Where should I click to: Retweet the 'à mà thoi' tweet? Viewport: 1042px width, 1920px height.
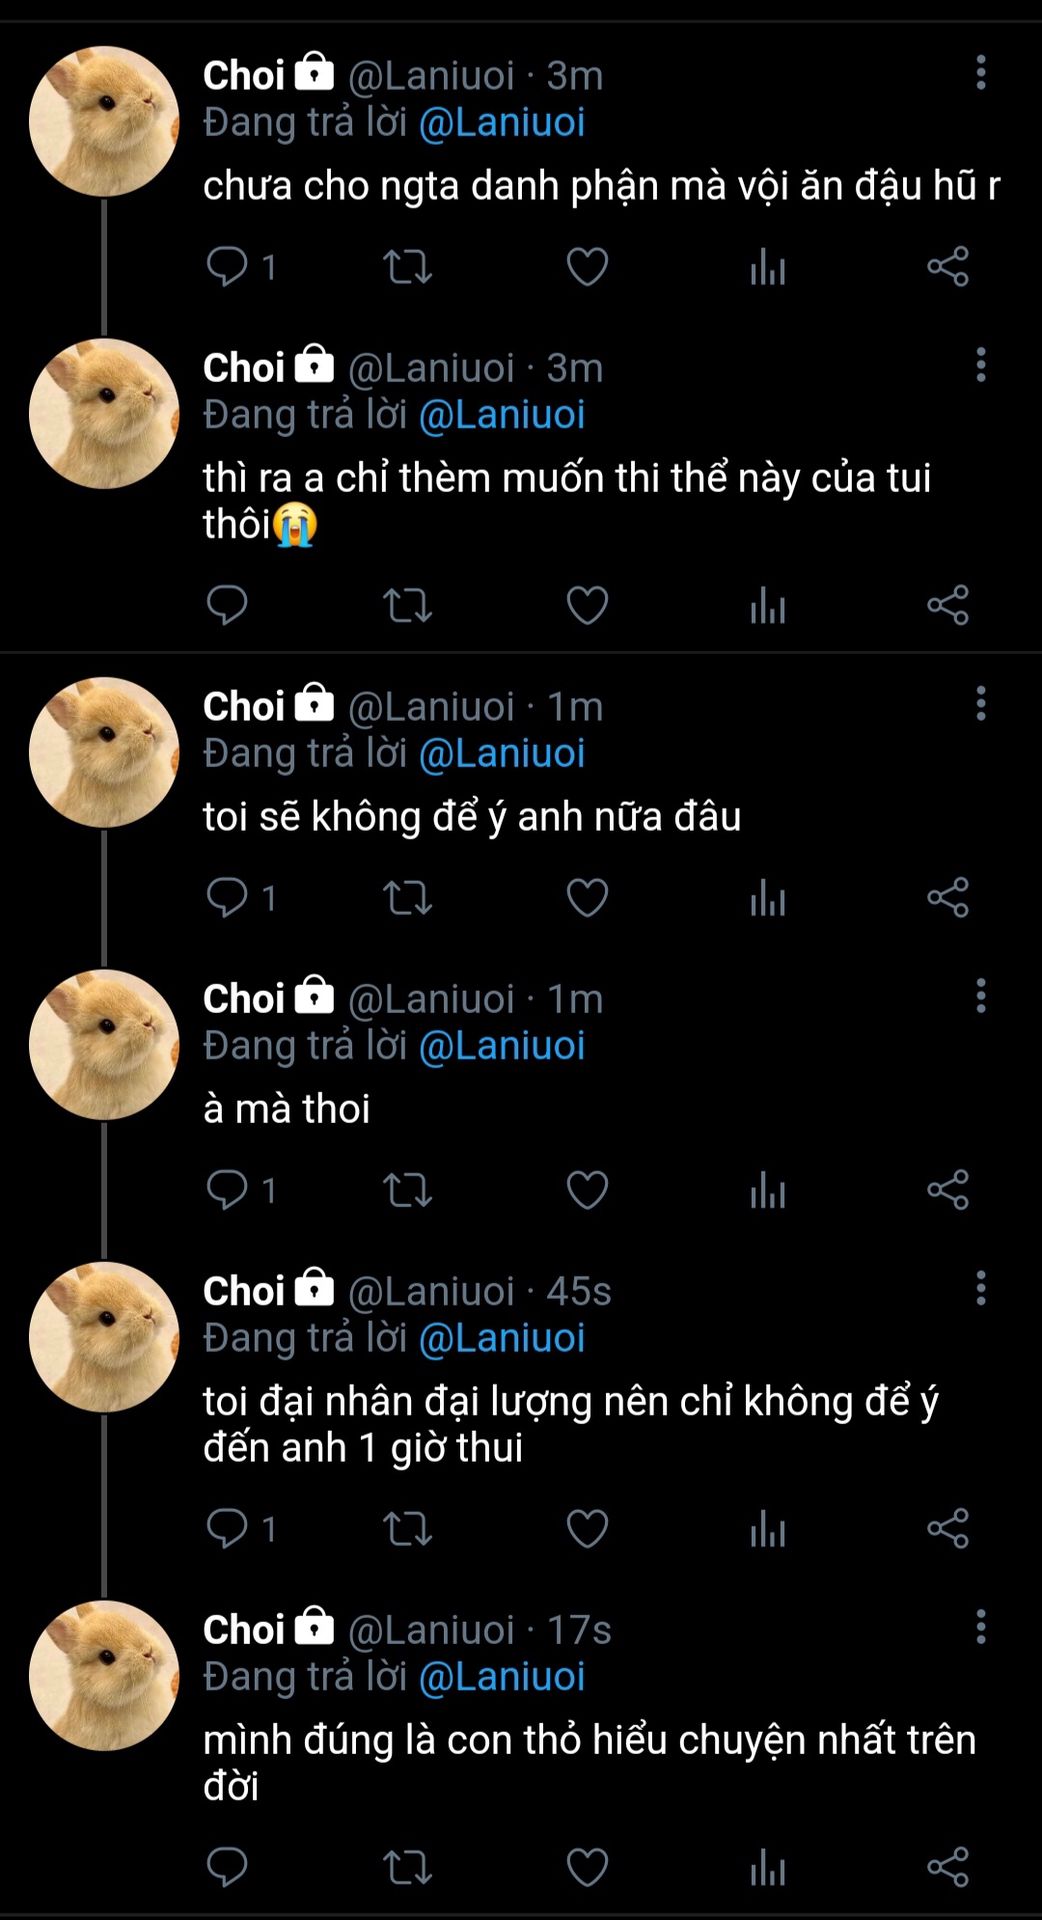[x=408, y=1189]
